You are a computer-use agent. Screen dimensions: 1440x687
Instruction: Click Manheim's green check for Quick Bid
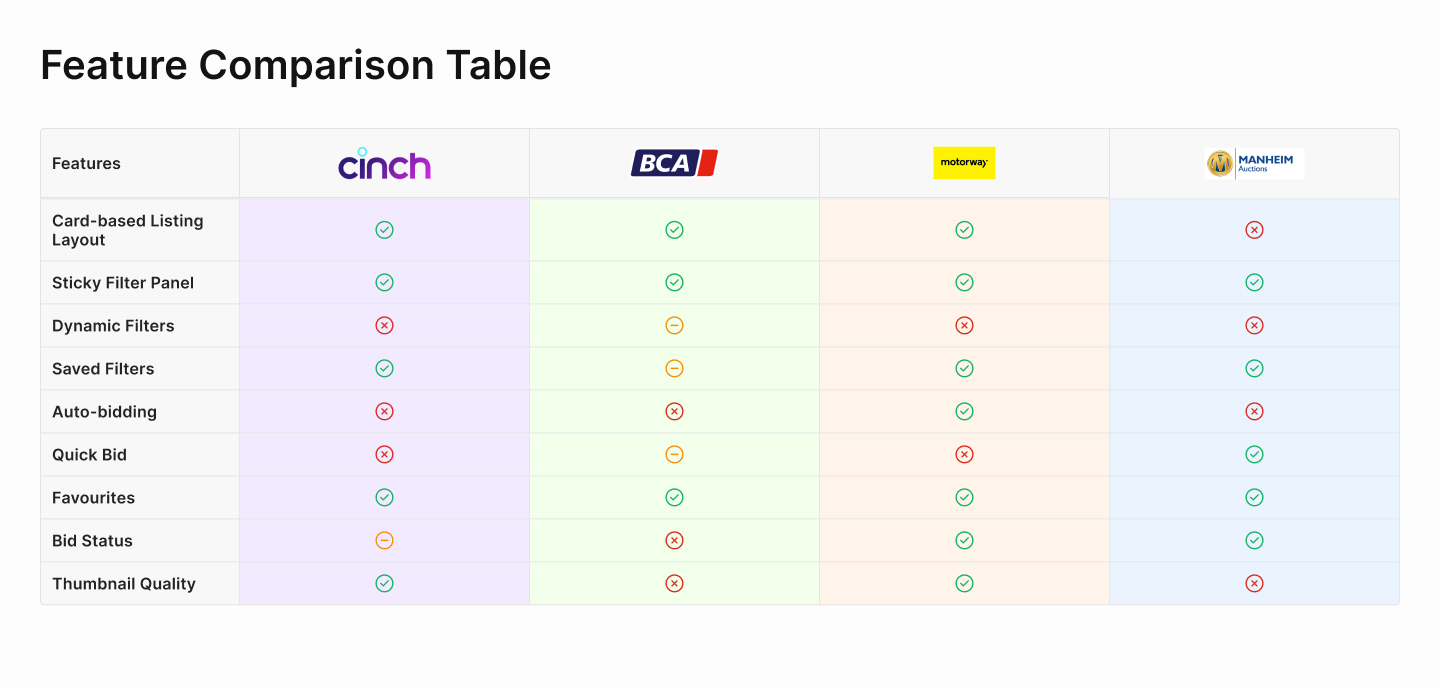[x=1254, y=455]
